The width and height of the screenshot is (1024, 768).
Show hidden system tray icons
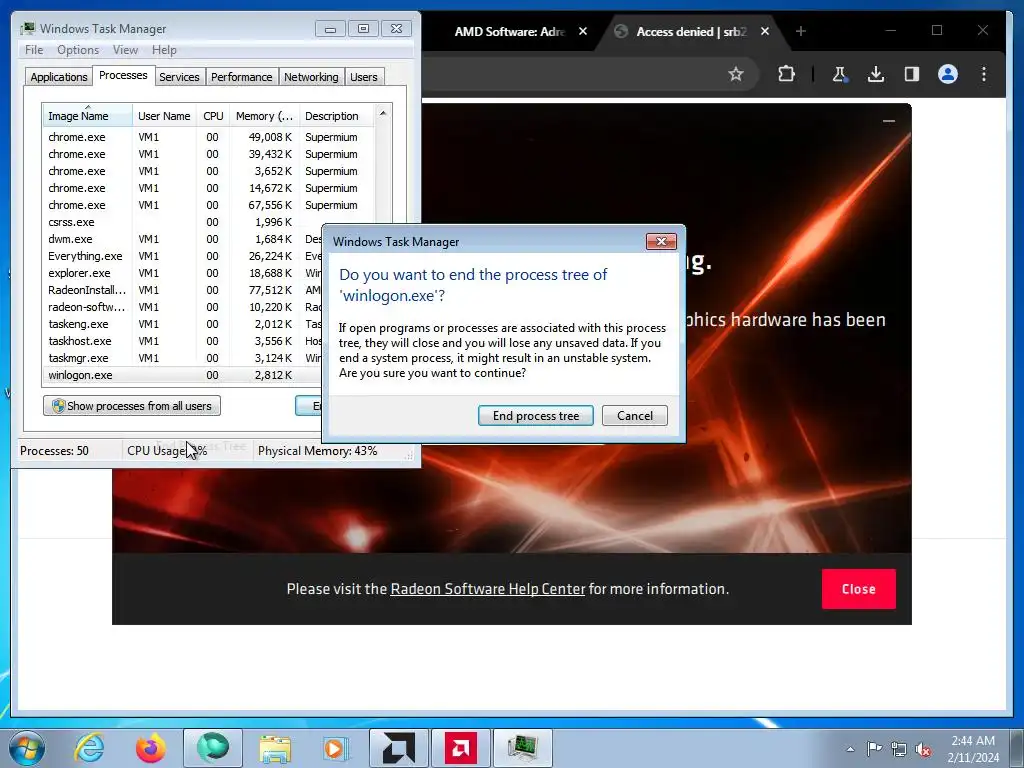pyautogui.click(x=850, y=749)
